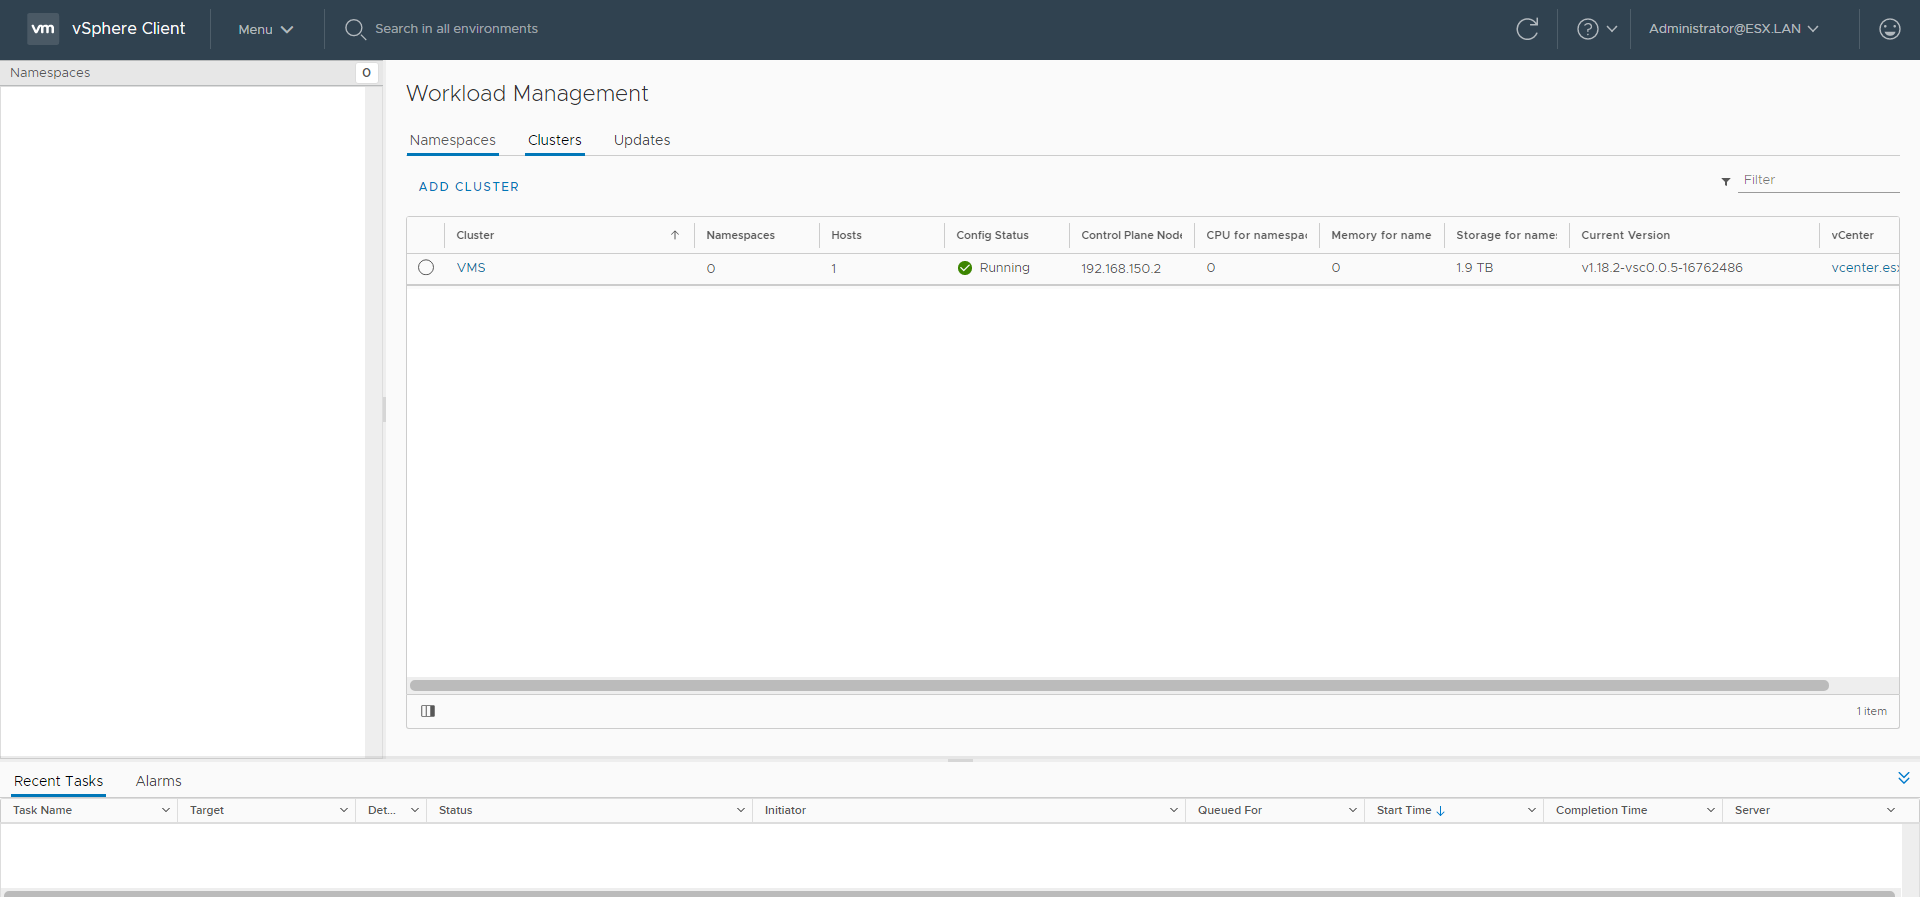This screenshot has height=897, width=1920.
Task: Open the Menu dropdown
Action: [265, 29]
